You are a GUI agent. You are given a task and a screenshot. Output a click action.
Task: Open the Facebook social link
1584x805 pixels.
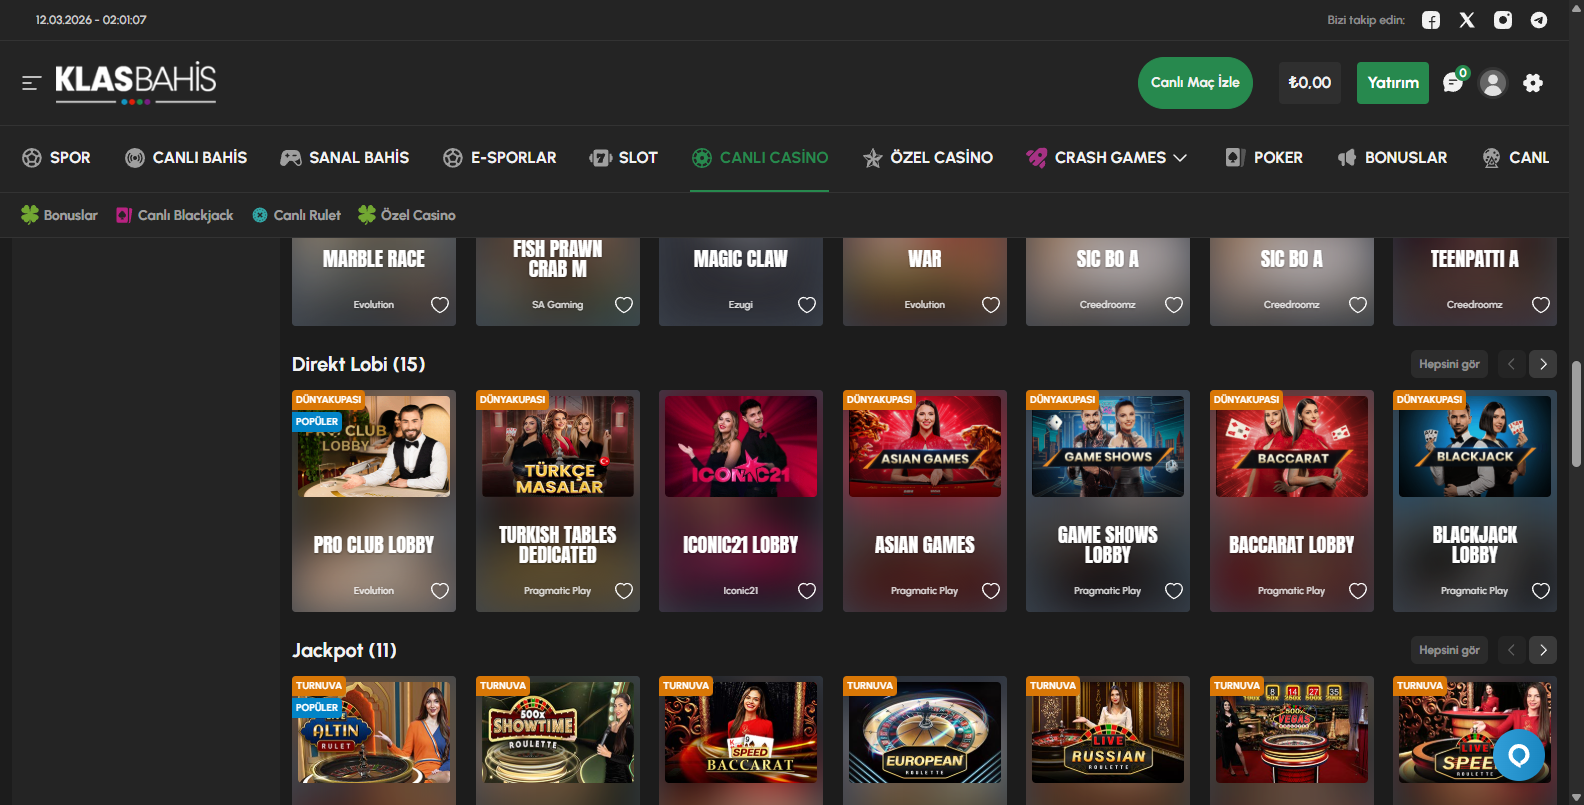coord(1431,20)
